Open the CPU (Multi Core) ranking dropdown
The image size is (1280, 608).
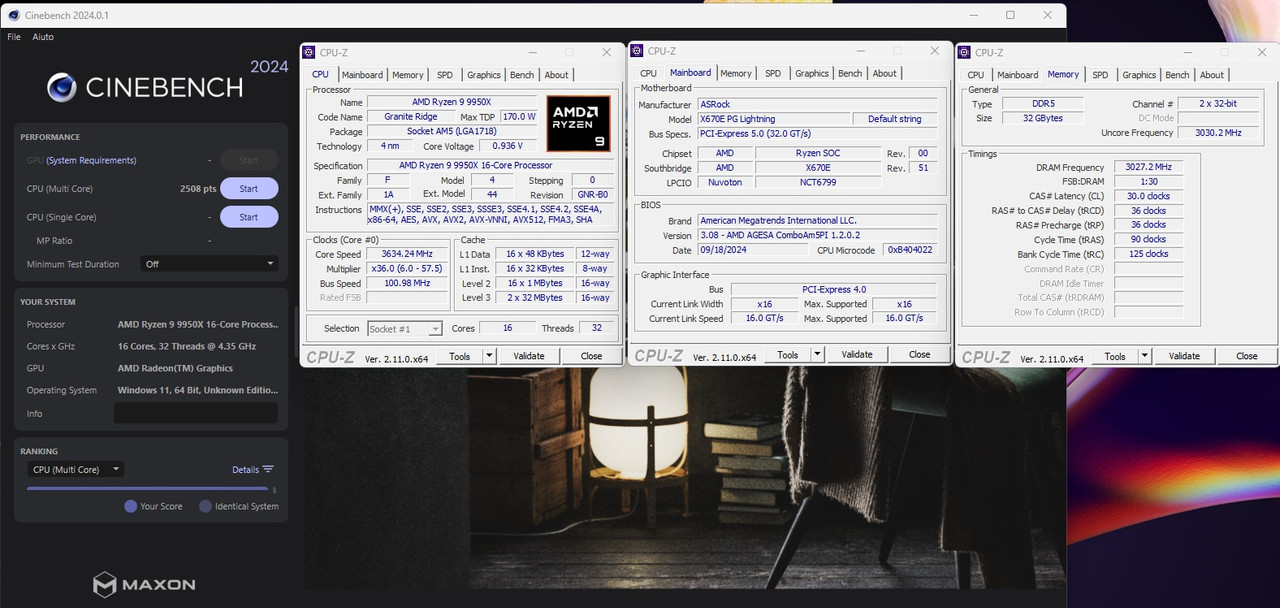click(75, 469)
